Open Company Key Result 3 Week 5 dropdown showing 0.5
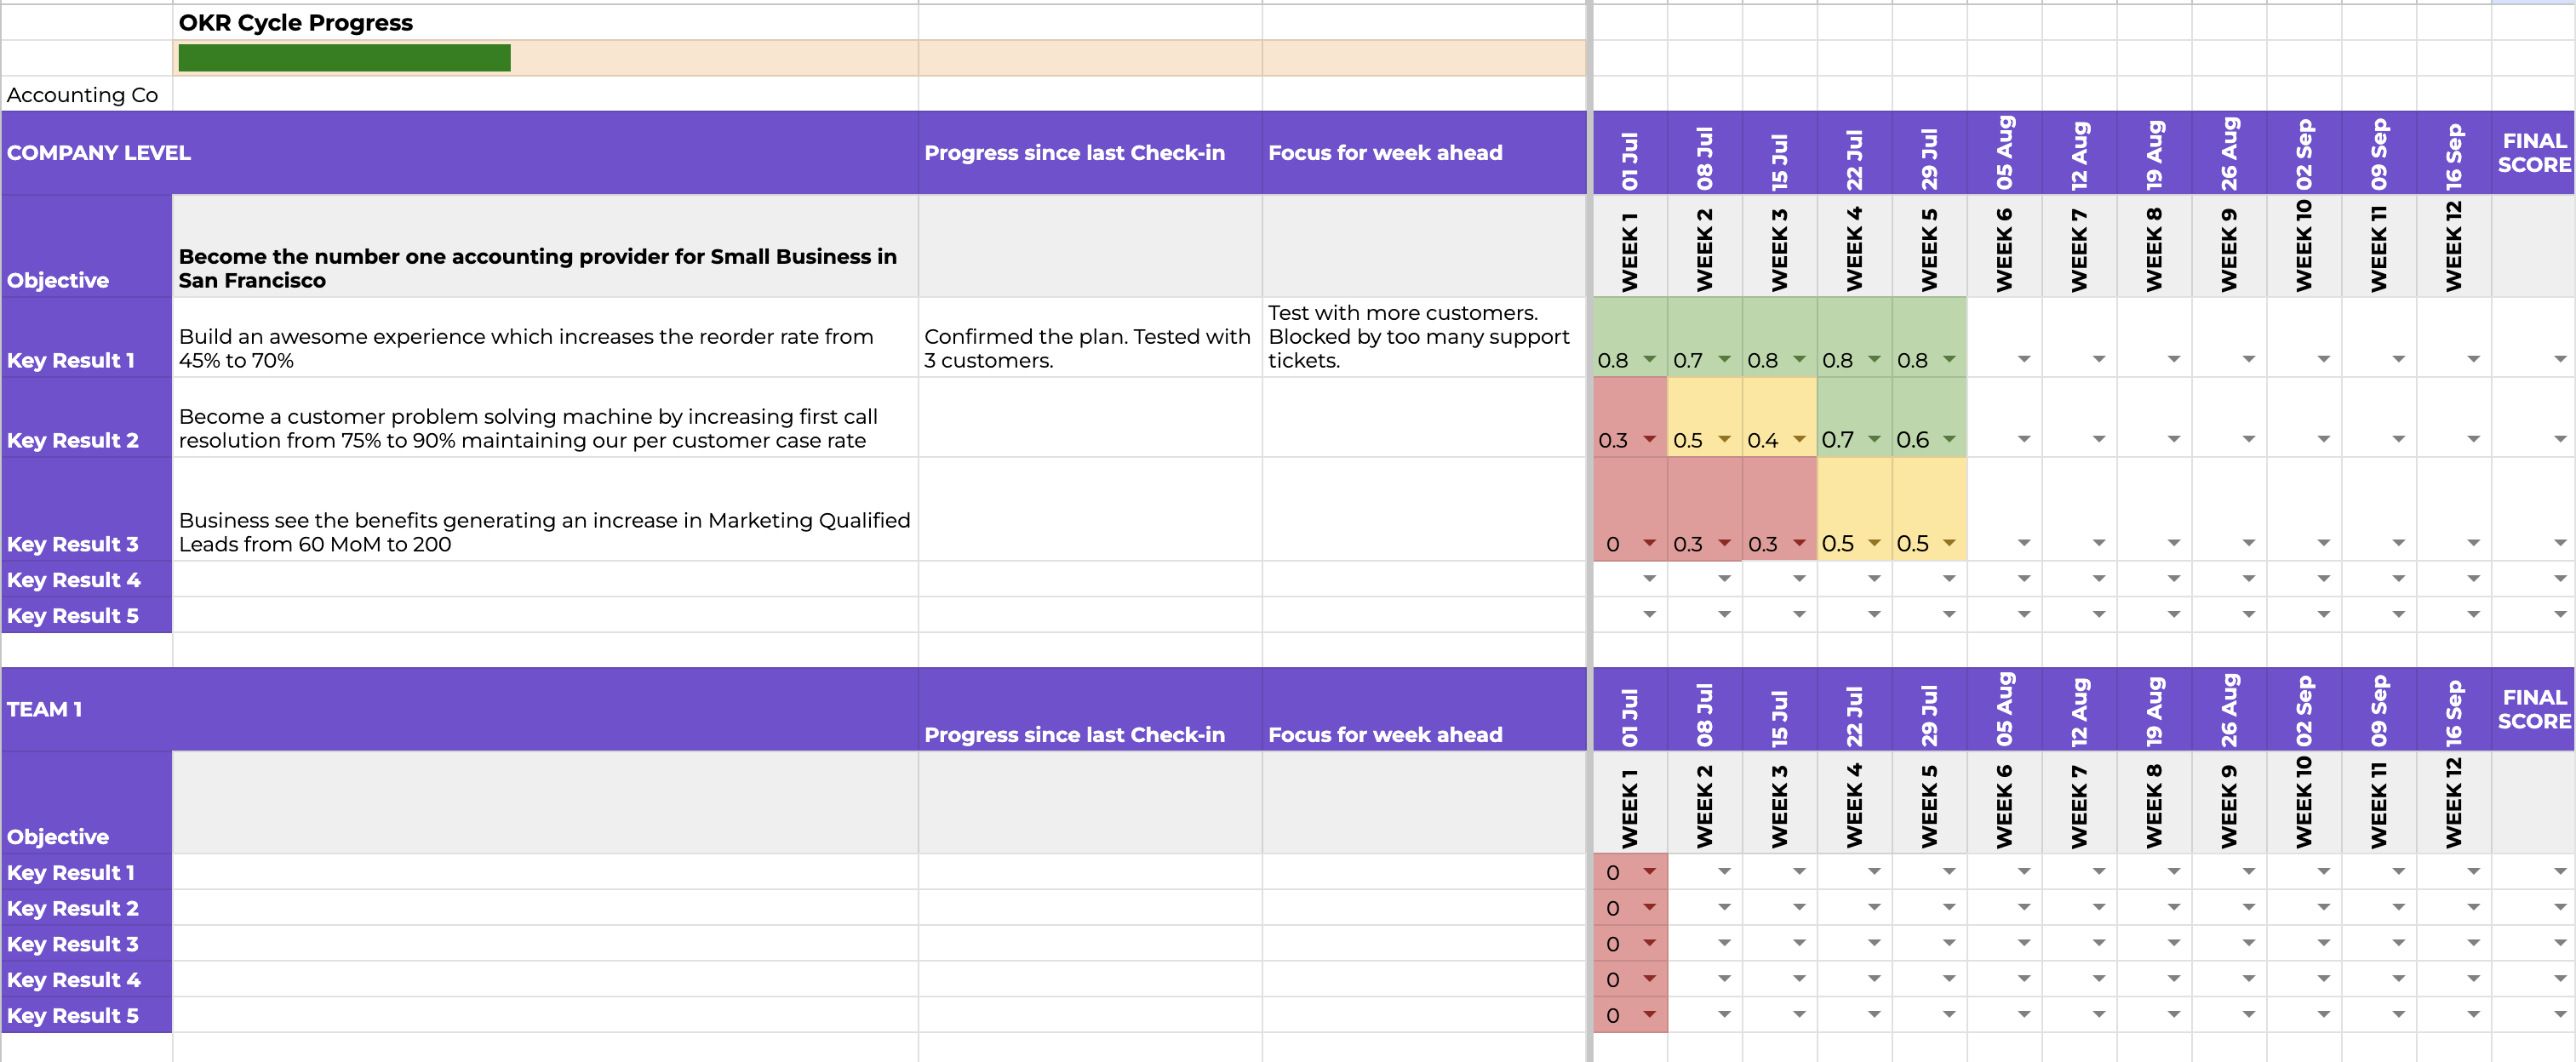Viewport: 2576px width, 1062px height. click(x=1949, y=543)
